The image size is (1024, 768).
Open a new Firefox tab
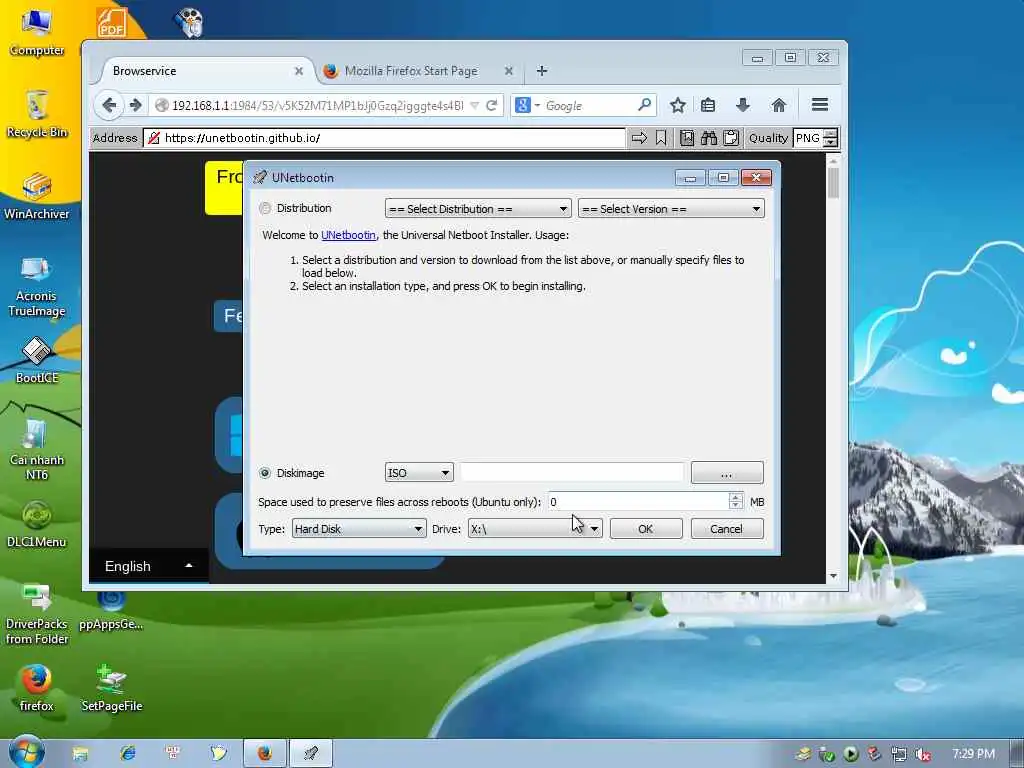coord(541,71)
